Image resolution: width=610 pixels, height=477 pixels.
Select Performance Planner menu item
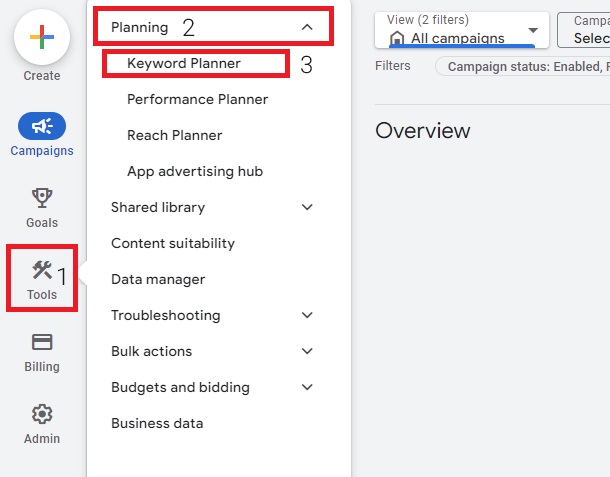pyautogui.click(x=198, y=99)
